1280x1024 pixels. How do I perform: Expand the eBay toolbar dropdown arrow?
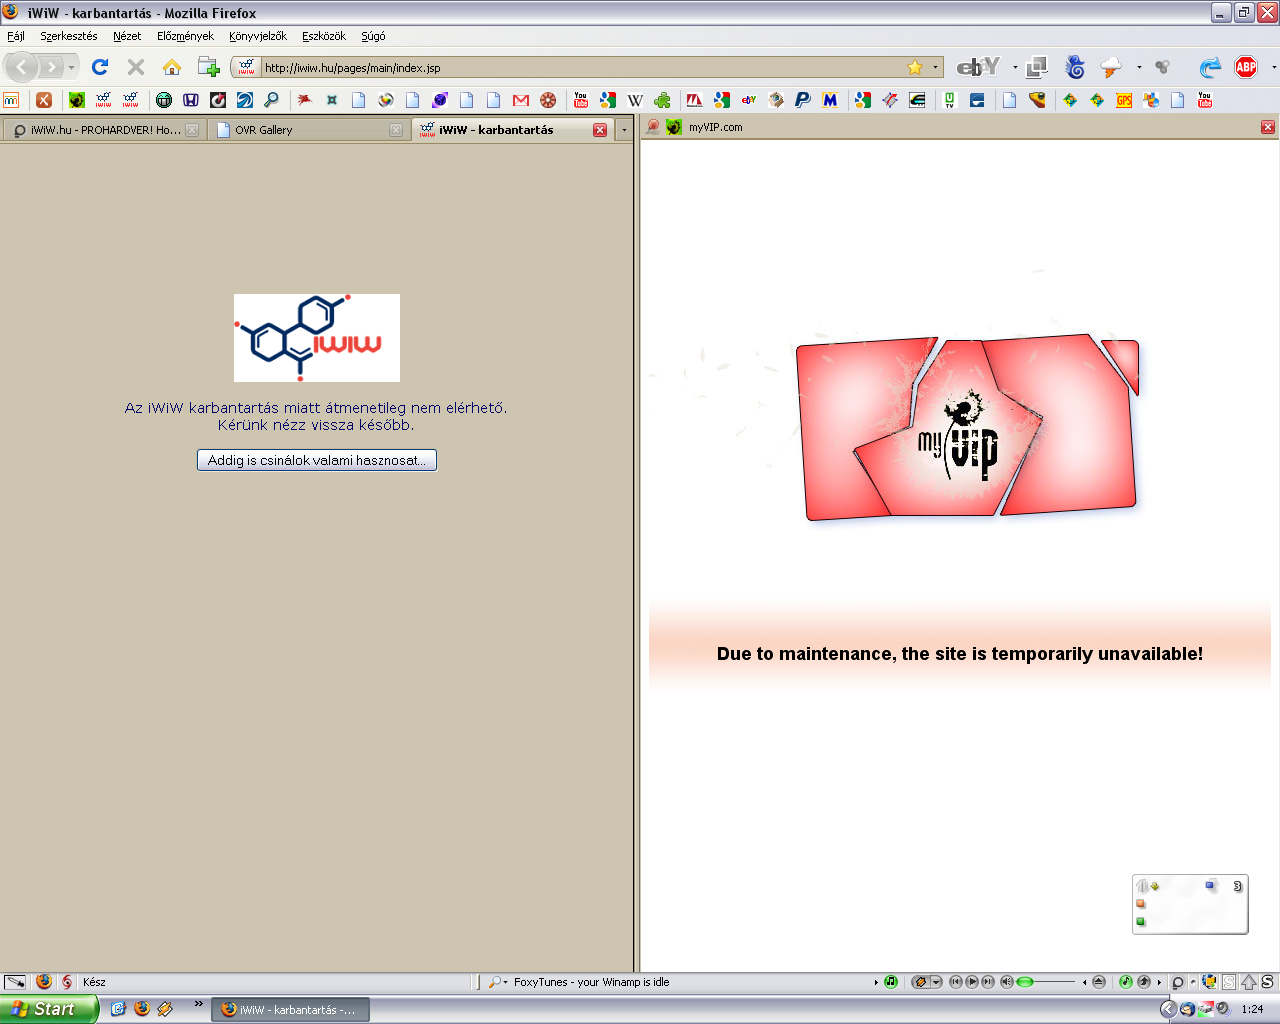1015,67
